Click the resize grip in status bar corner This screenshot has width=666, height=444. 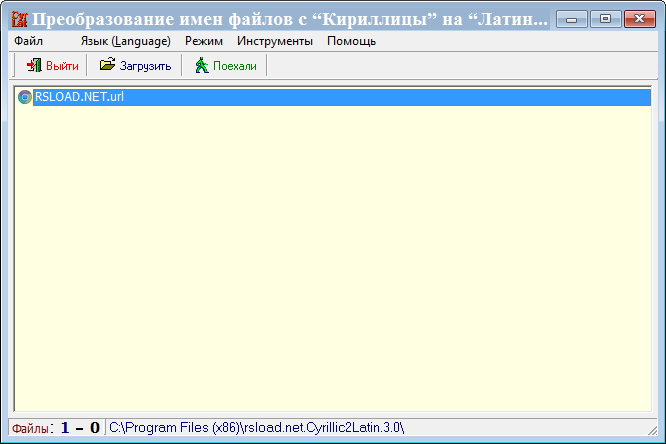coord(653,430)
